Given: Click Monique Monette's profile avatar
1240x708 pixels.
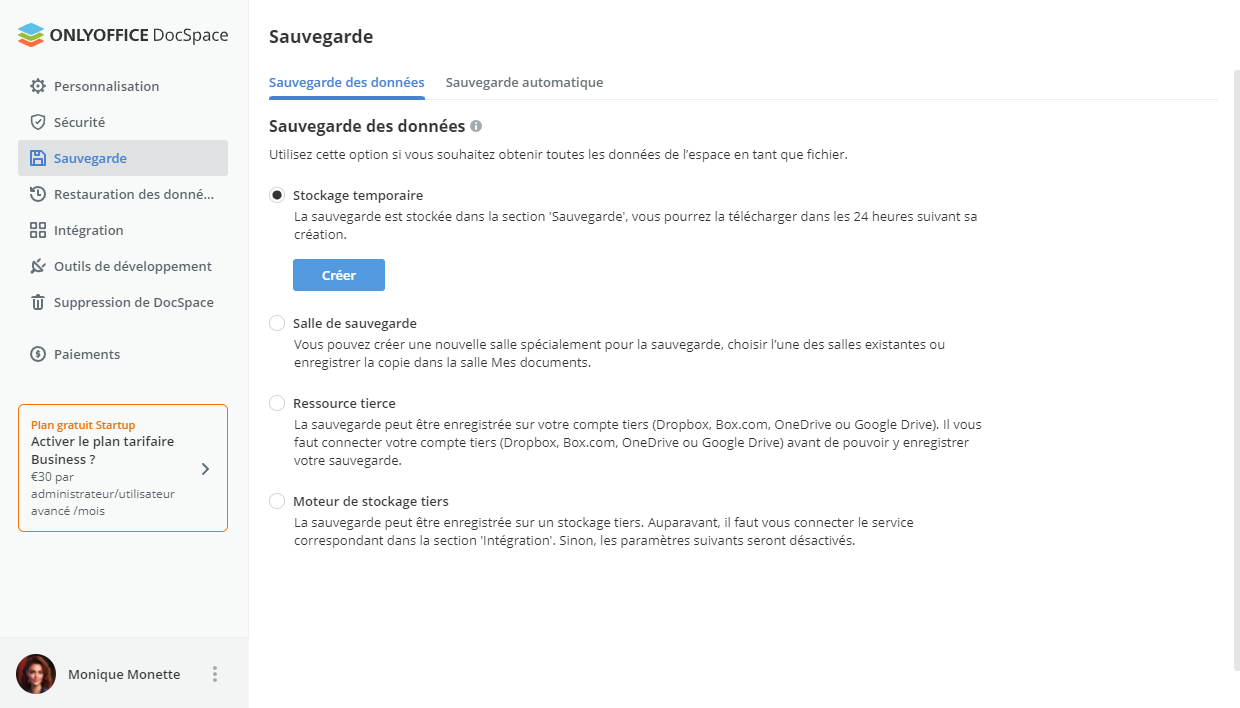Looking at the screenshot, I should coord(36,674).
